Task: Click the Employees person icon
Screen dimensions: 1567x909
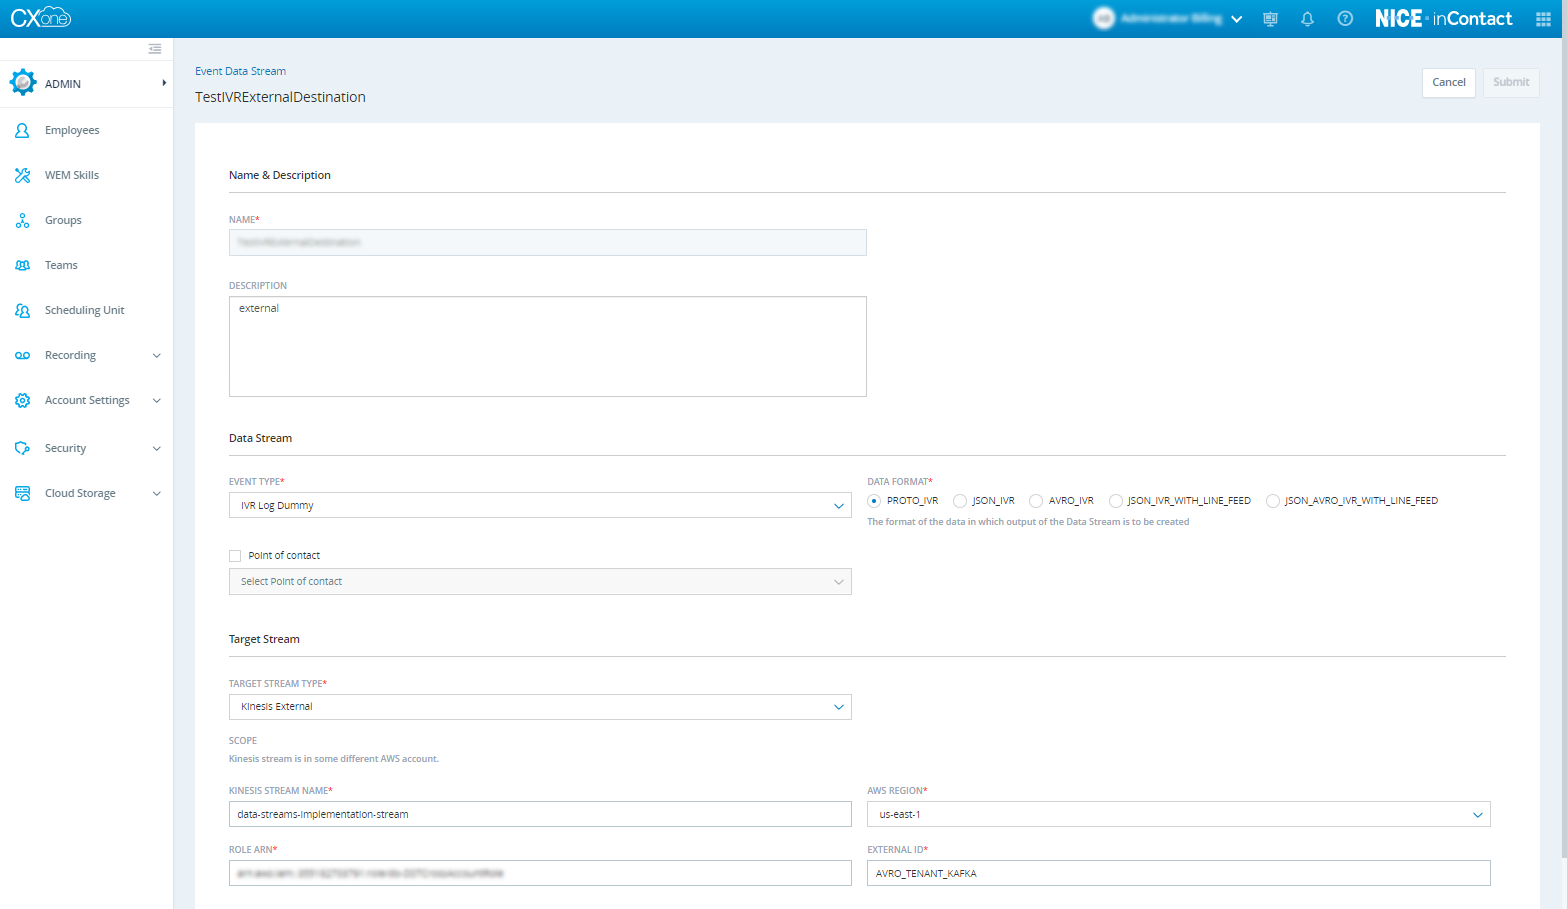Action: [x=22, y=130]
